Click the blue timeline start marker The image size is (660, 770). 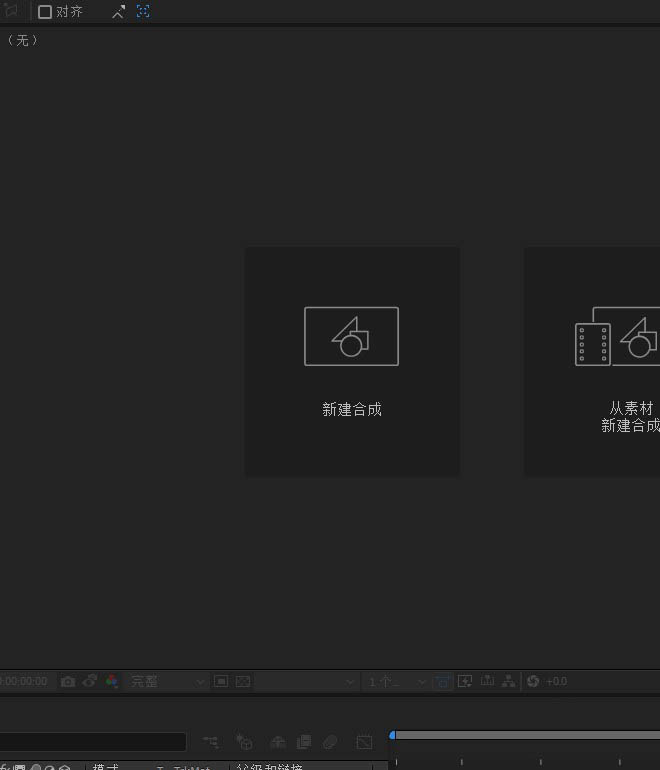click(x=392, y=735)
